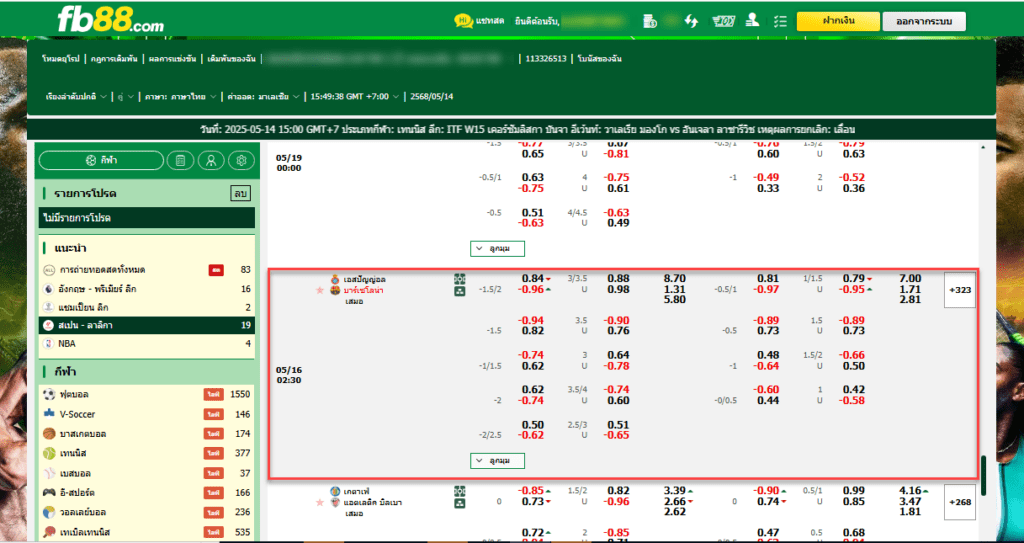
Task: Open the account person icon in sidebar
Action: [211, 160]
